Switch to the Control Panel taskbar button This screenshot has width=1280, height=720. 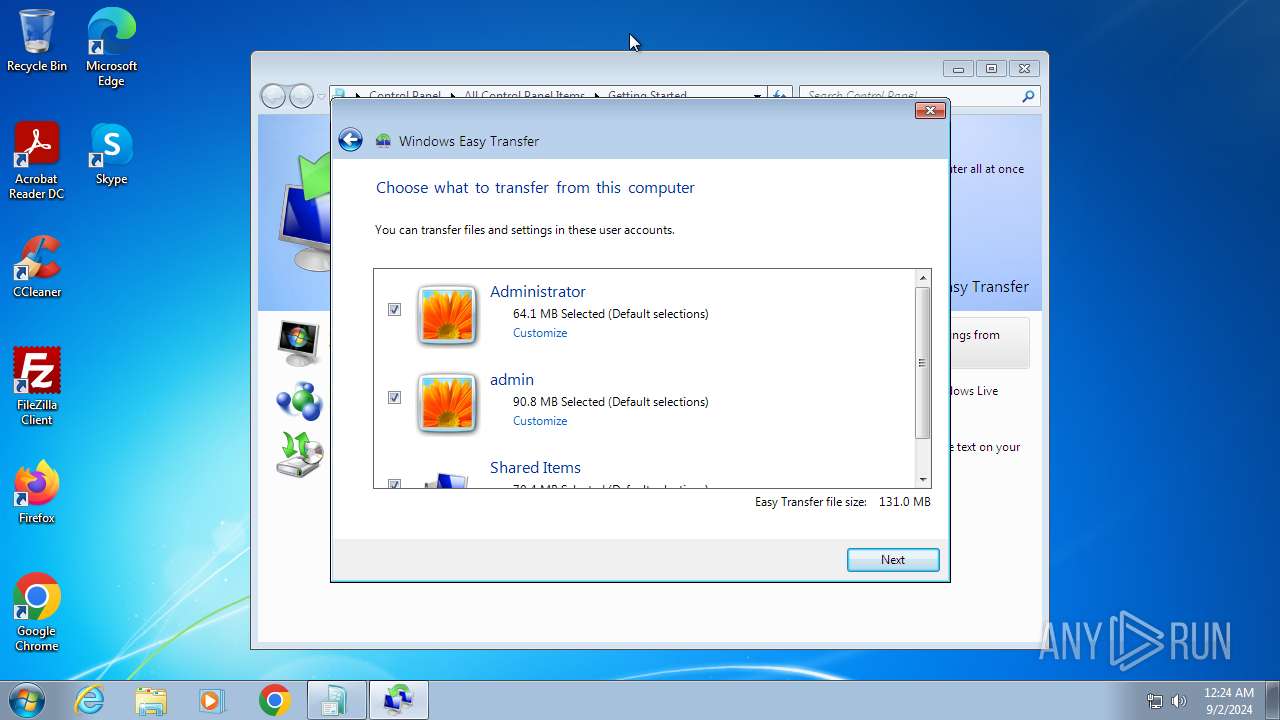[x=336, y=700]
